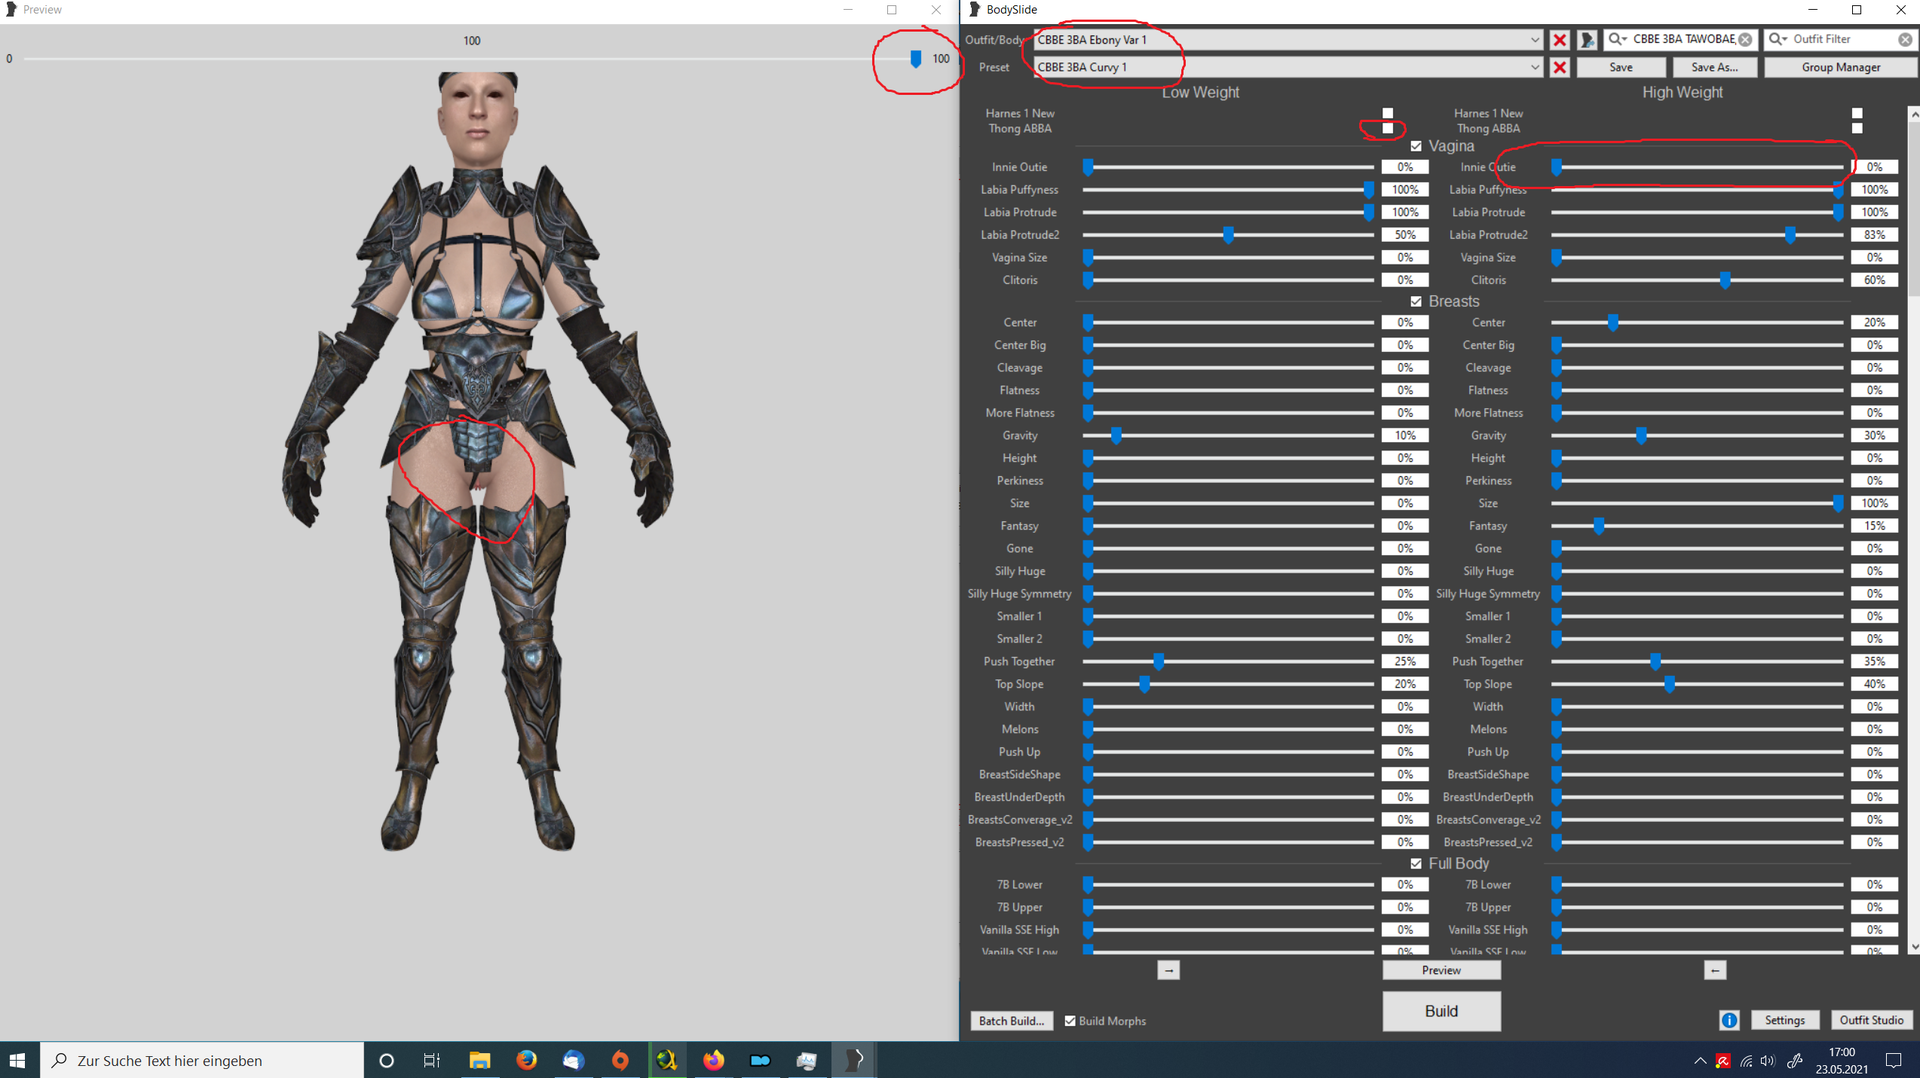
Task: Click the Low Weight Gravity slider handle
Action: 1116,435
